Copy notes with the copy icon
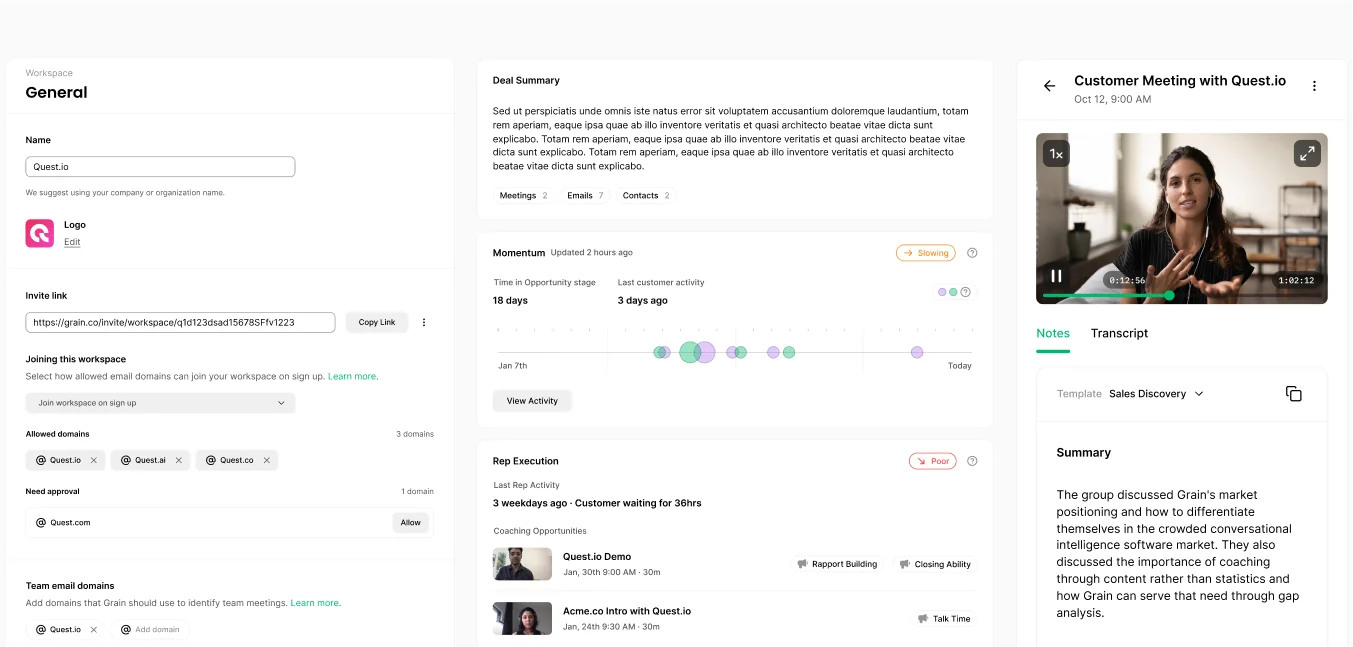The image size is (1353, 647). coord(1294,394)
